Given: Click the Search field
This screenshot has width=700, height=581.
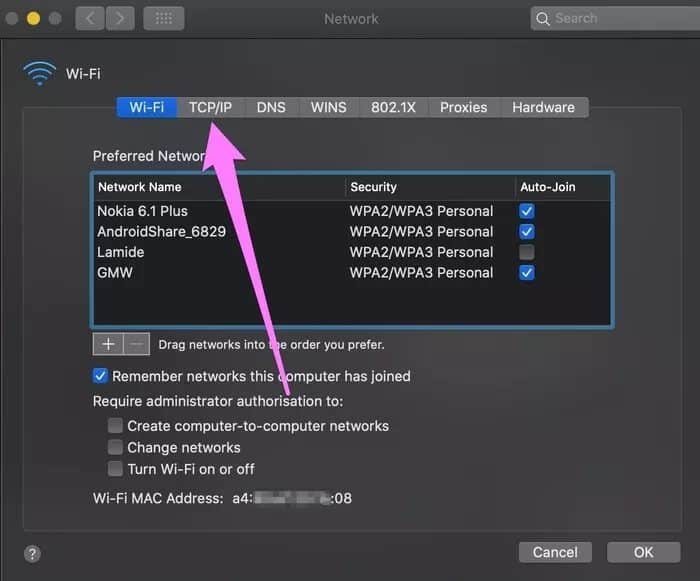Looking at the screenshot, I should (615, 18).
